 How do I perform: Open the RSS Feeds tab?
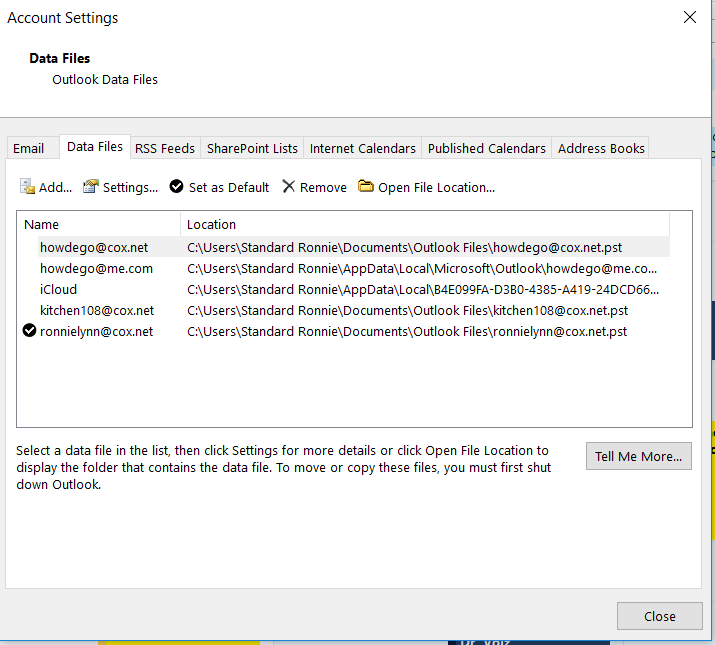tap(165, 148)
